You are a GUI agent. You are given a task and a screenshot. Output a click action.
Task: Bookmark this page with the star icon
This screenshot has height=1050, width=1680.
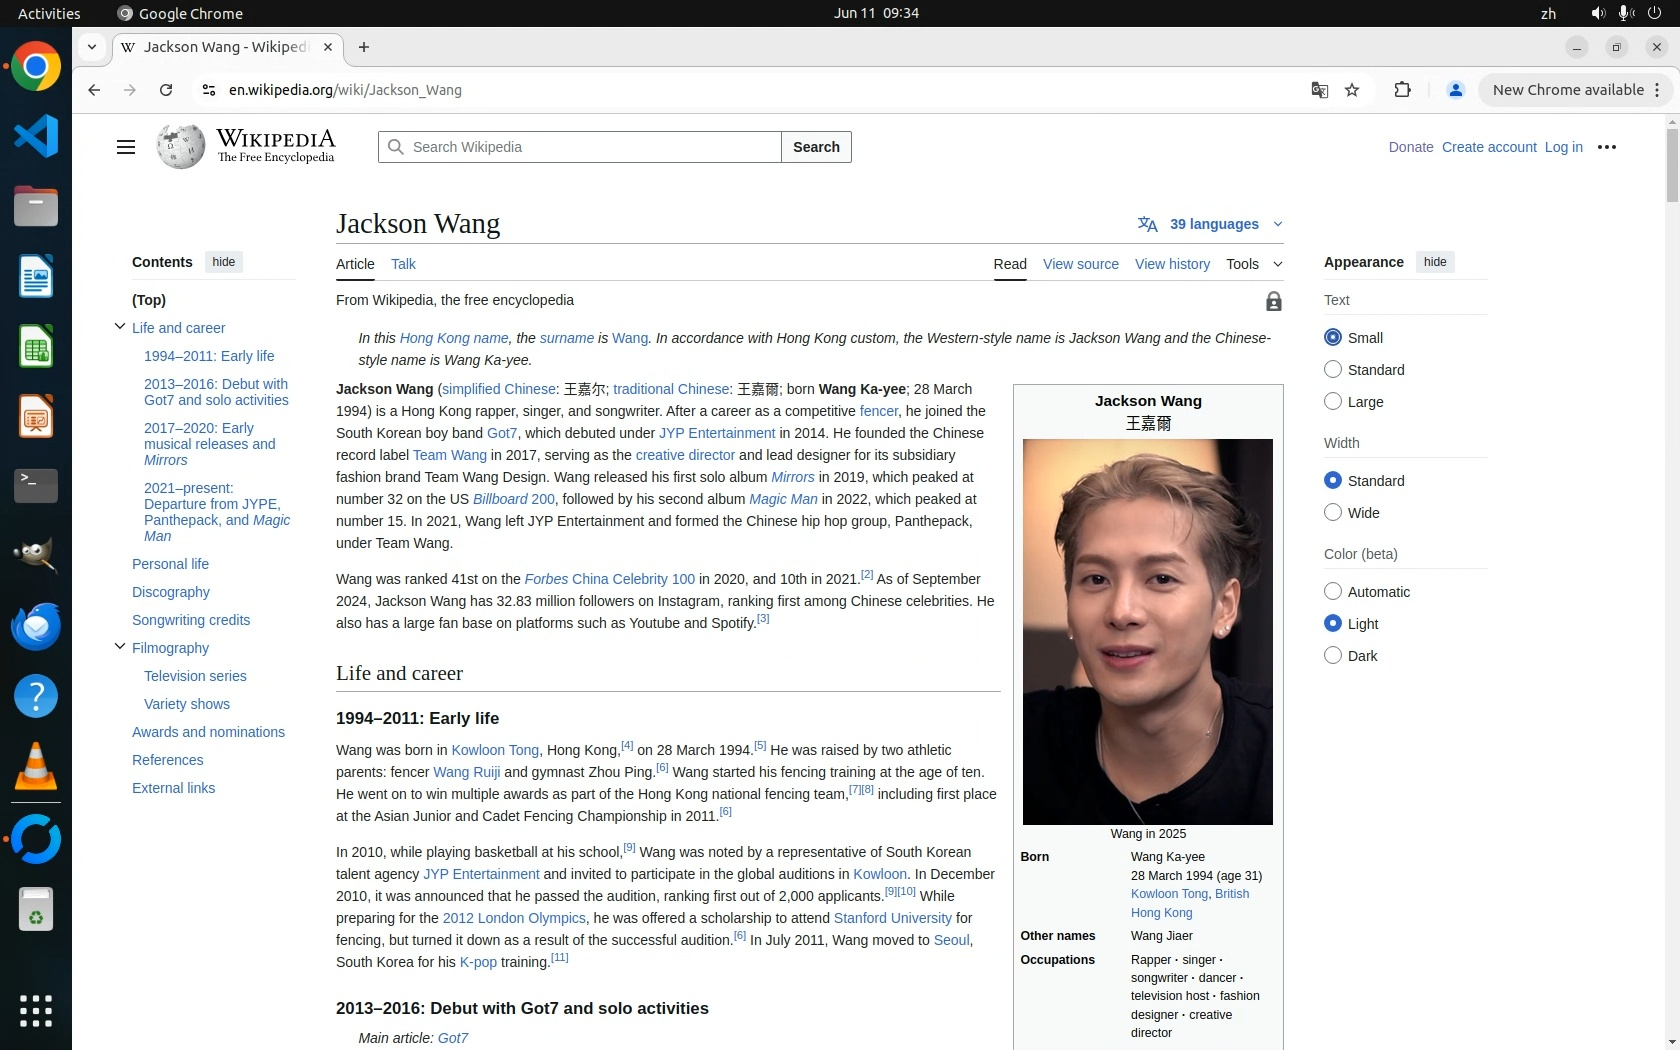1352,90
